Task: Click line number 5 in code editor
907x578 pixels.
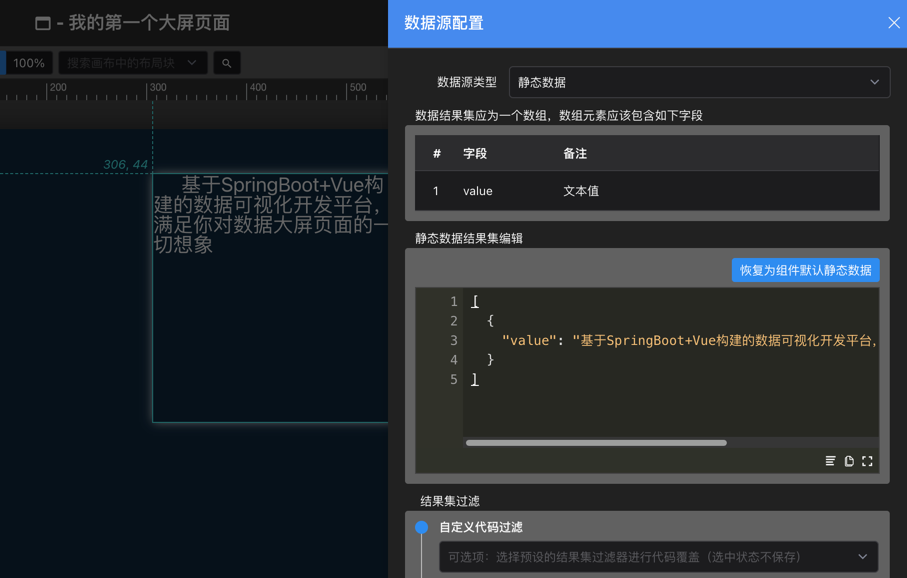Action: tap(454, 380)
